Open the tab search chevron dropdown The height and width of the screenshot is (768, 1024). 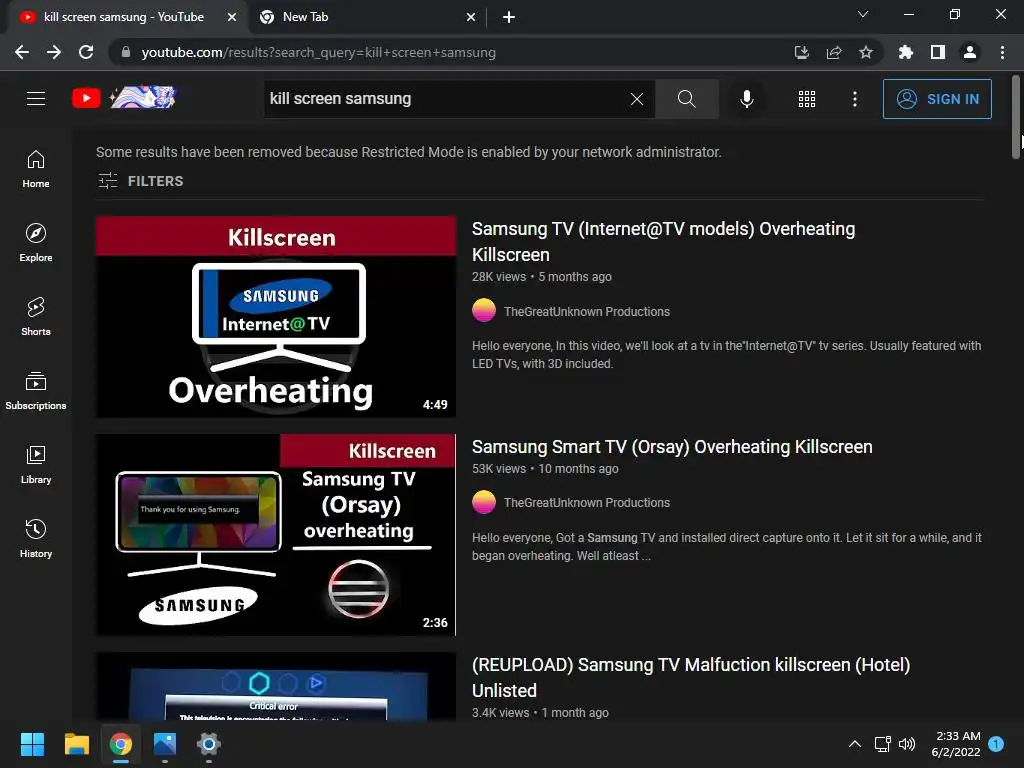[863, 14]
